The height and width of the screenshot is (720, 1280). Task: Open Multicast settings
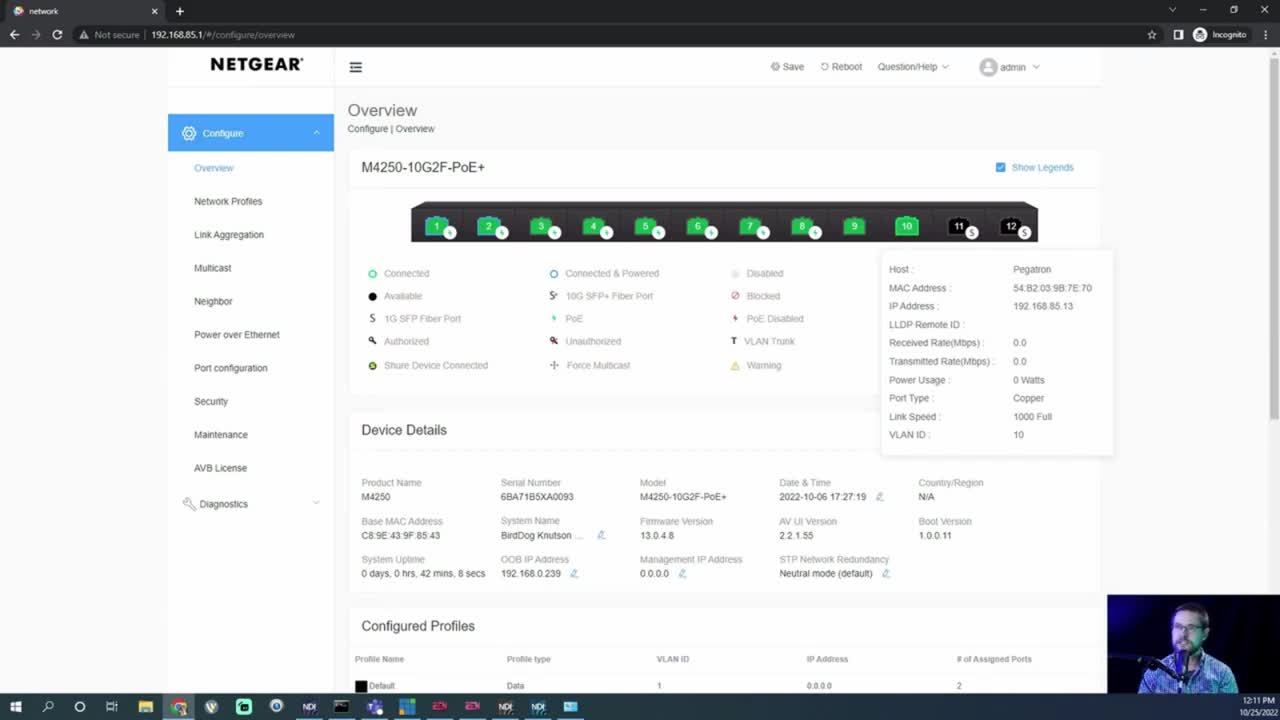point(213,268)
